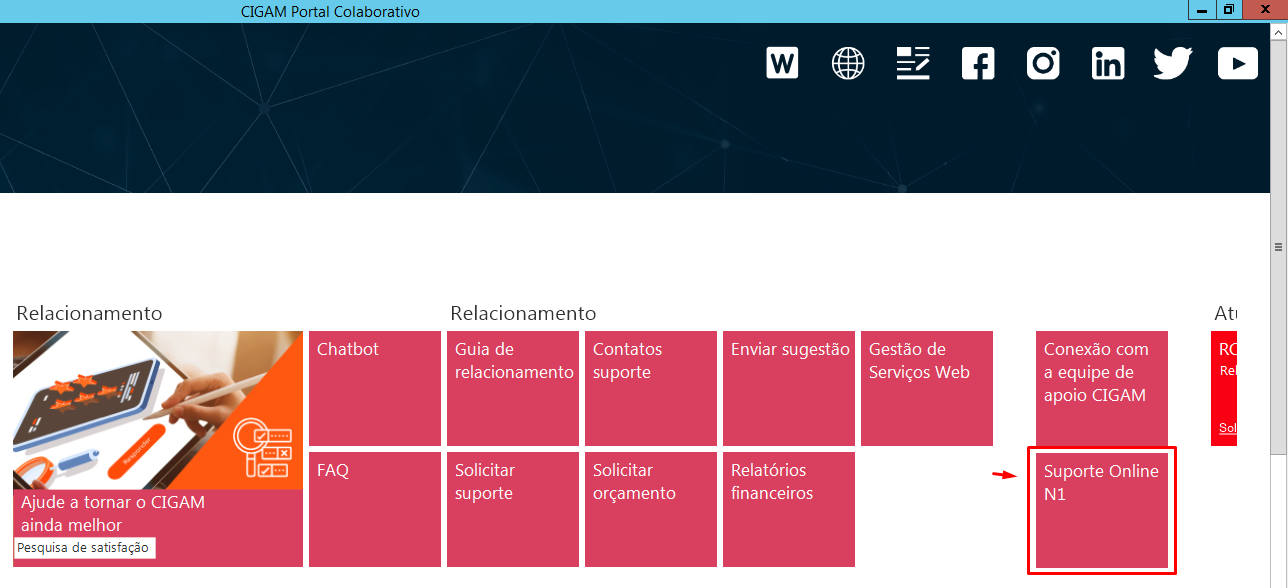1288x588 pixels.
Task: Open the LinkedIn icon
Action: click(x=1108, y=63)
